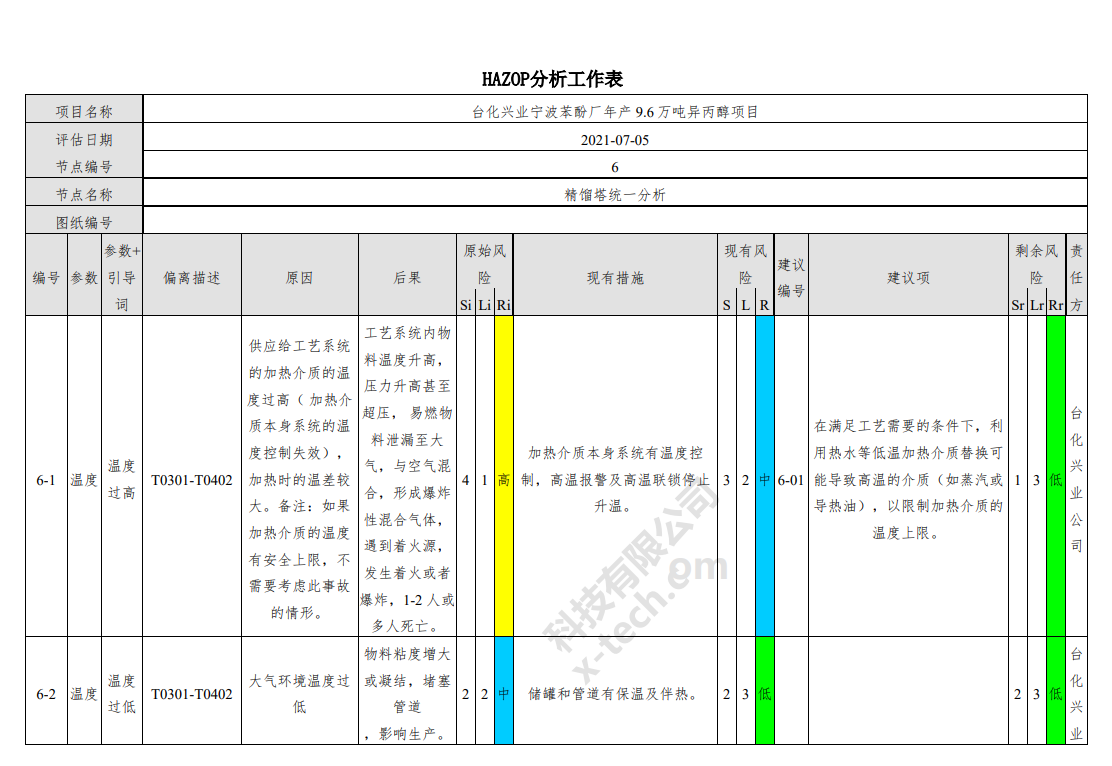
Task: Click the 储罐和管道有保温及伴热 measure cell
Action: (x=616, y=691)
